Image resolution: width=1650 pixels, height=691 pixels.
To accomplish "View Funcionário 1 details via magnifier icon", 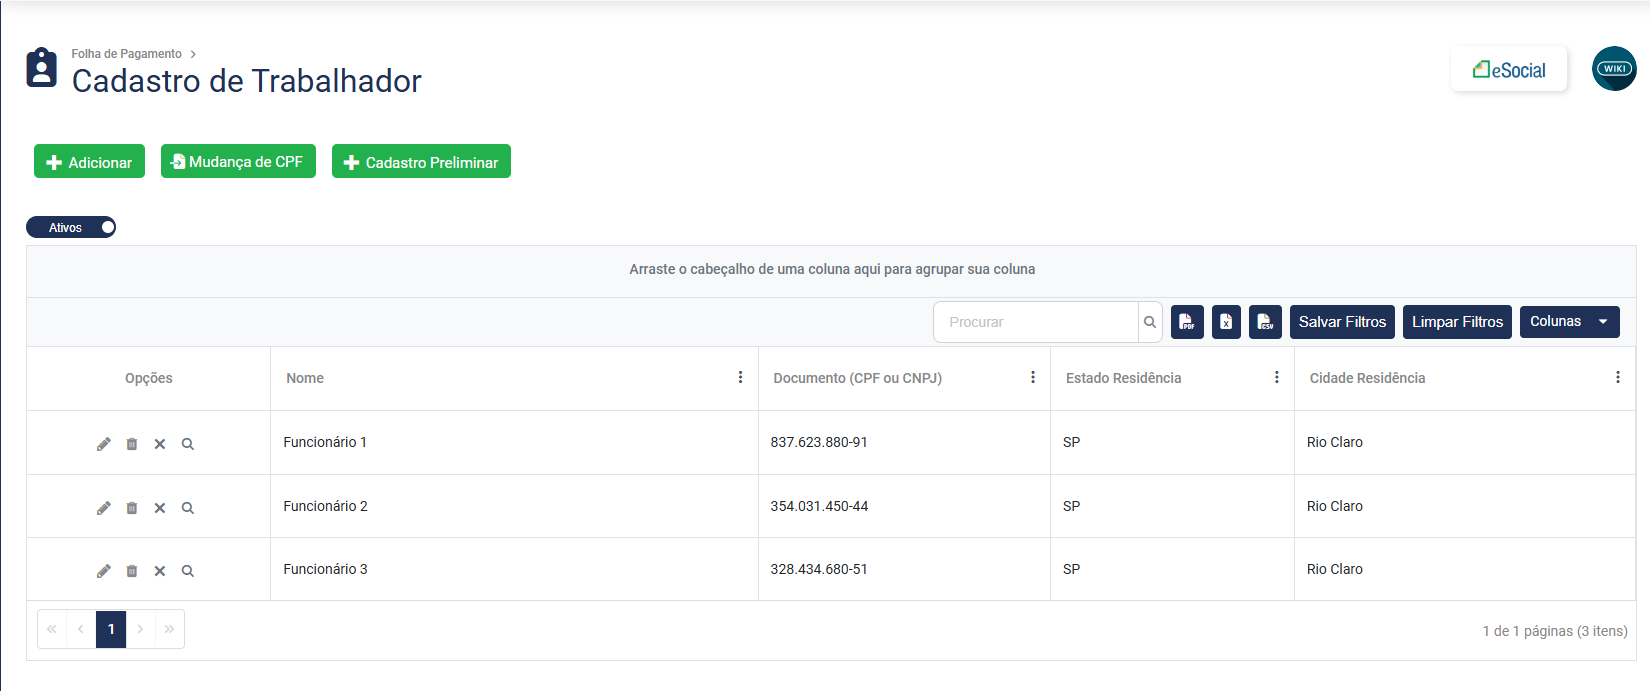I will tap(188, 444).
